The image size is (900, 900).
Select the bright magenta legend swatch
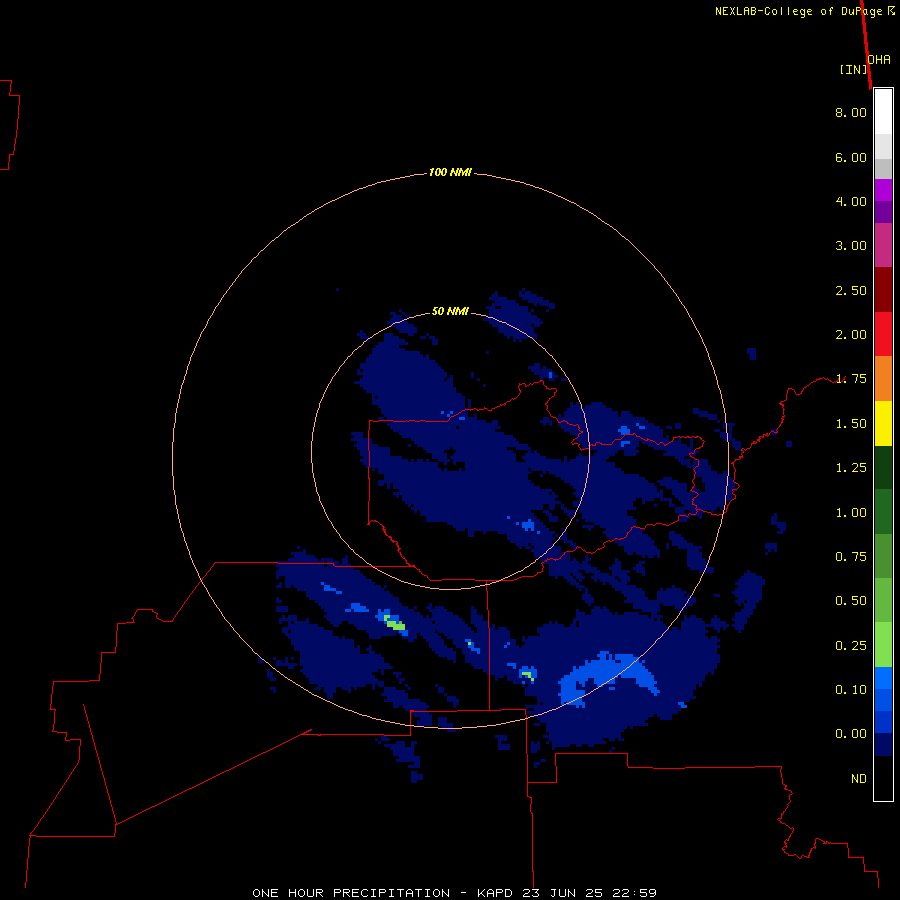(x=883, y=190)
